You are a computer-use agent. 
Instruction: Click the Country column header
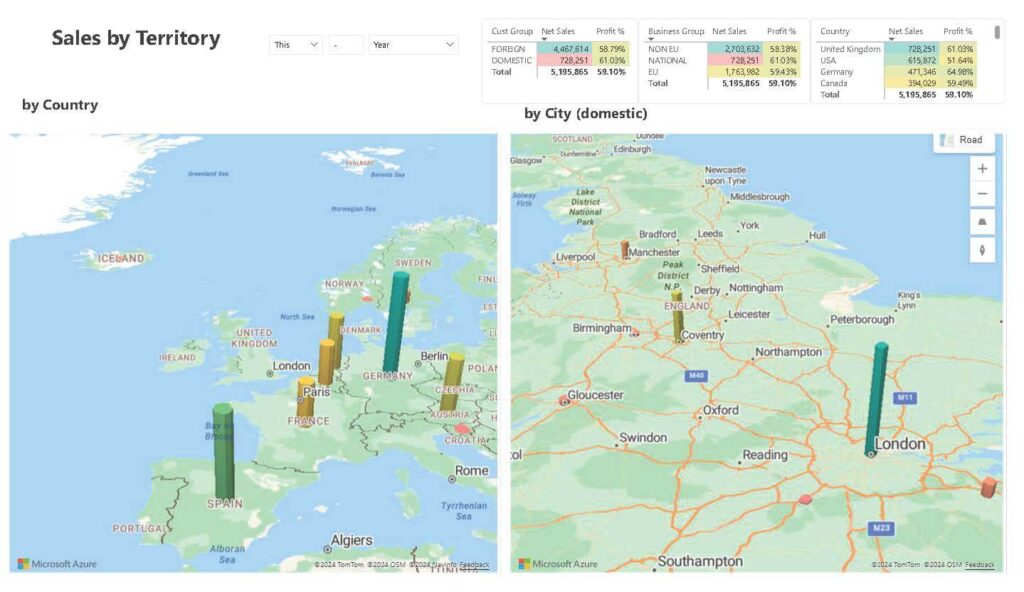(x=835, y=31)
